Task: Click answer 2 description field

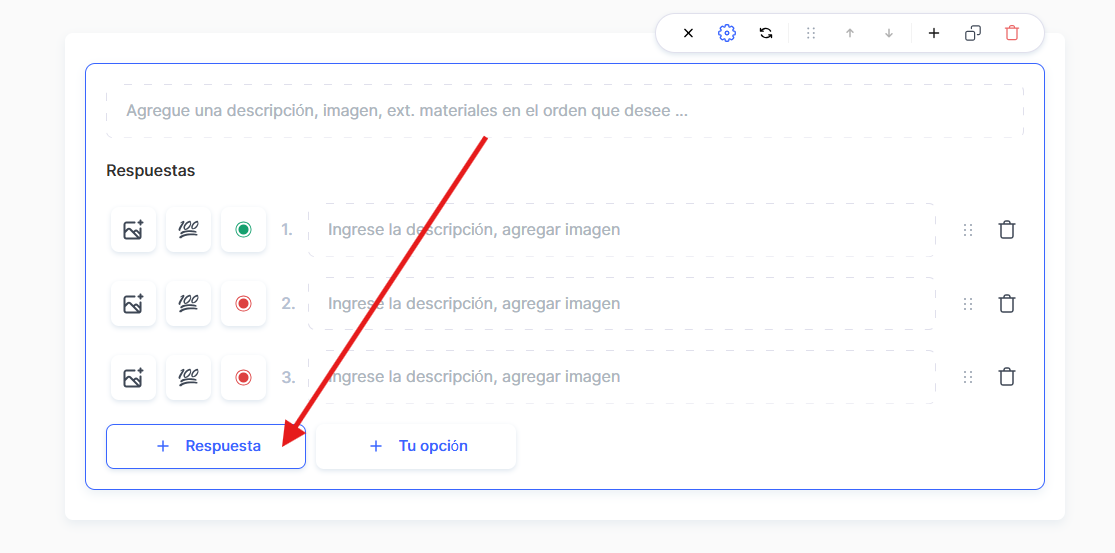Action: click(x=621, y=304)
